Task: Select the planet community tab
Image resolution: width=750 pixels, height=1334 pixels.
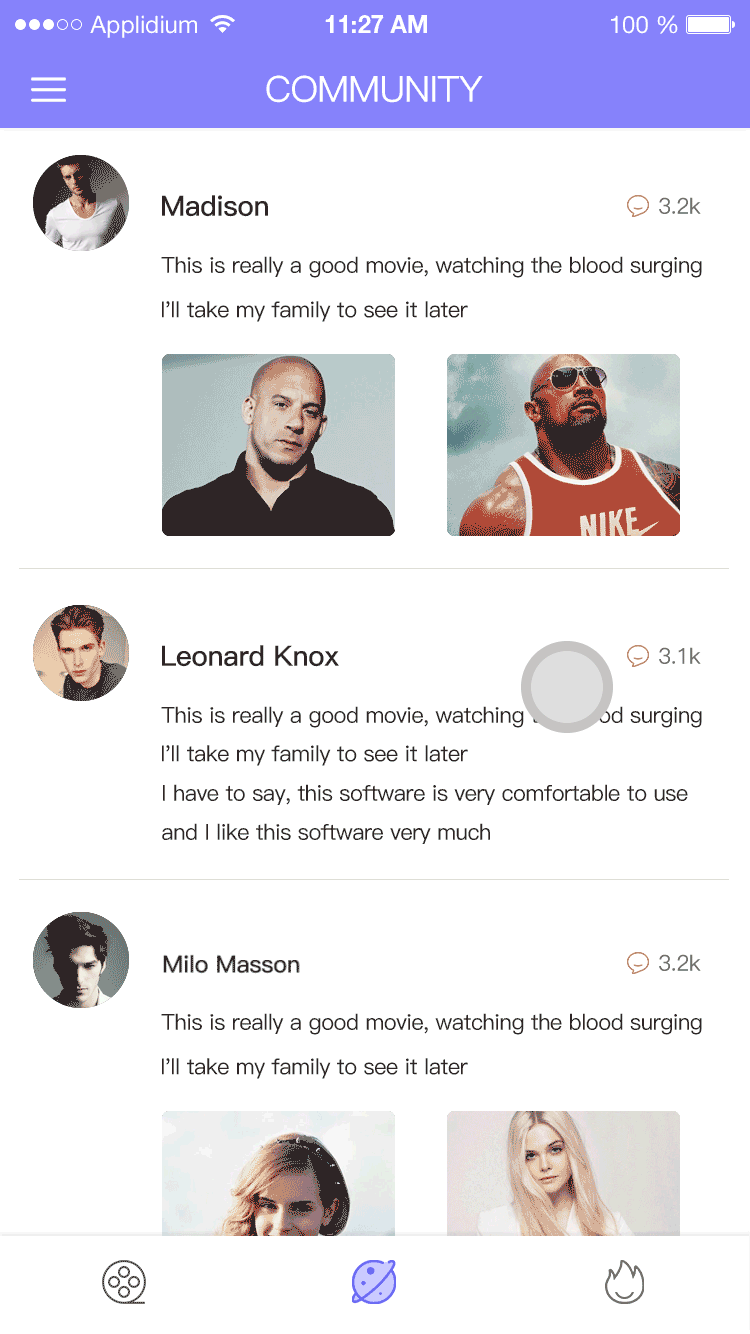Action: [374, 1282]
